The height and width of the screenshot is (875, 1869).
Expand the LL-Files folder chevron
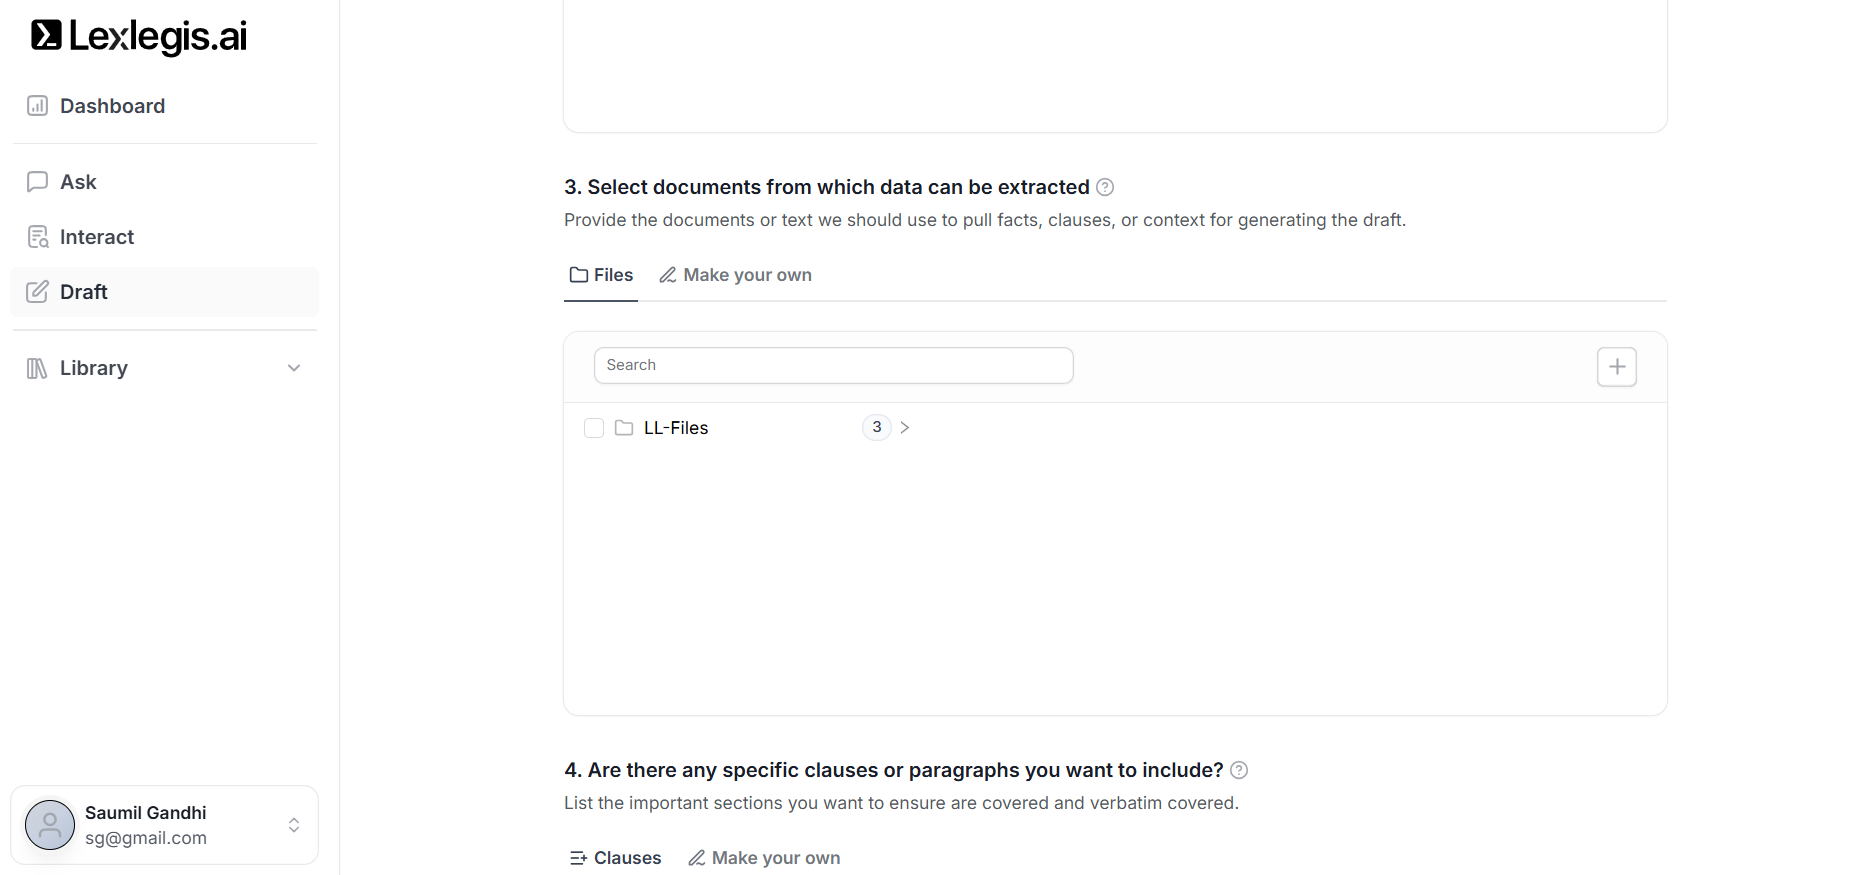click(905, 428)
